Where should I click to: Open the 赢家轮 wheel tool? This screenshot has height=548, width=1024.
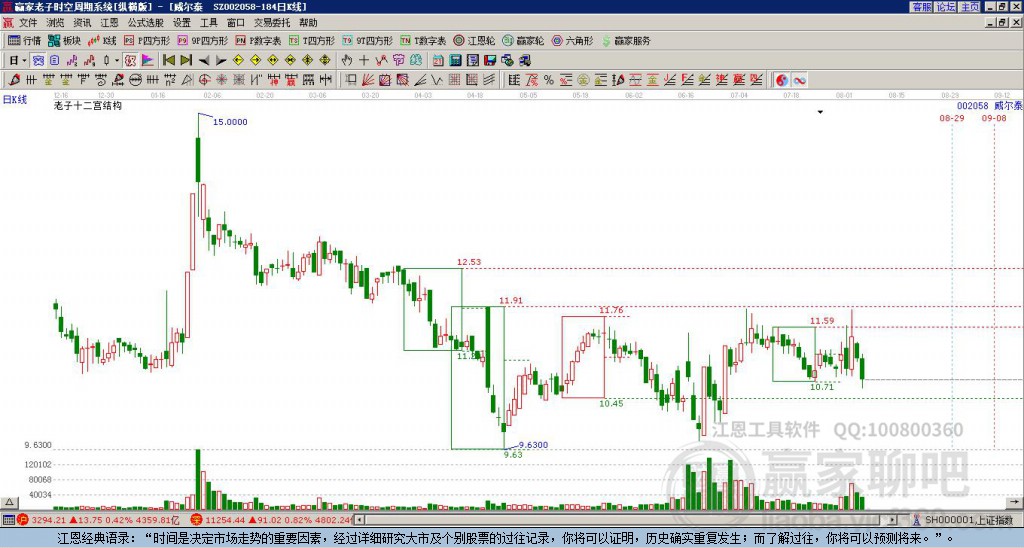pyautogui.click(x=523, y=40)
